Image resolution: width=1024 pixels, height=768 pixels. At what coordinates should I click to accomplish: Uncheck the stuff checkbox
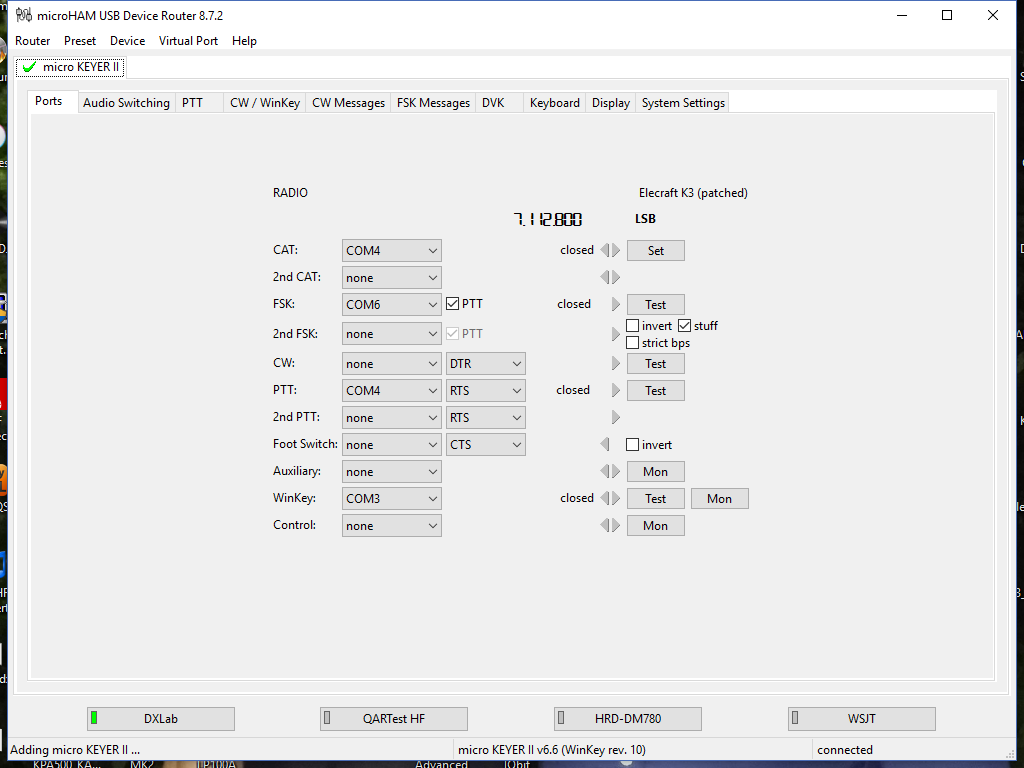(685, 325)
